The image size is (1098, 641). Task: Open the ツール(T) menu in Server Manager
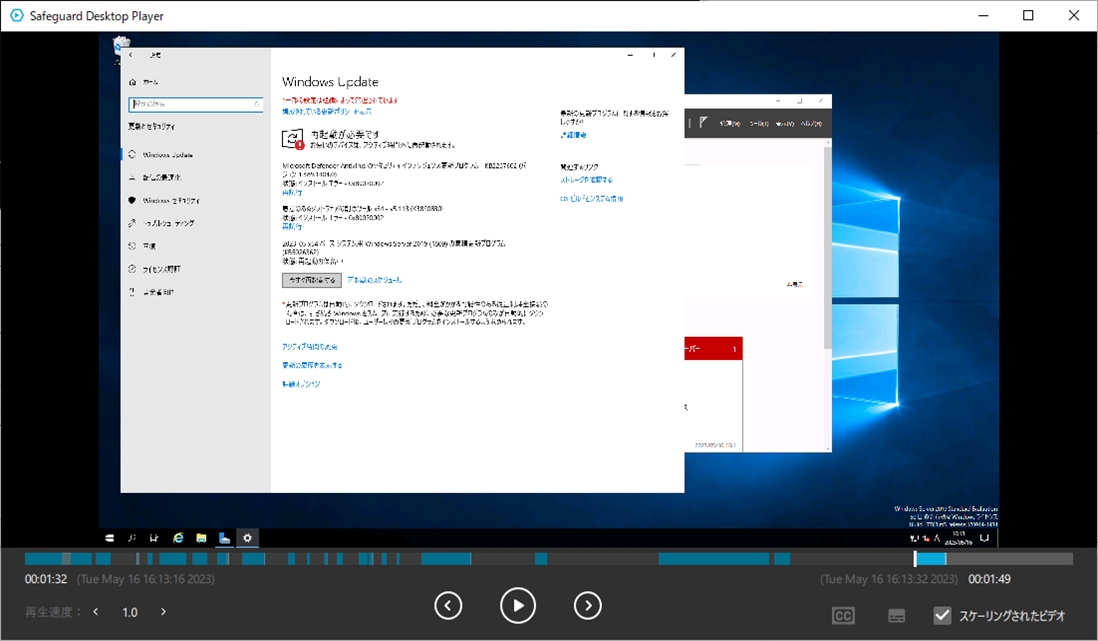(759, 123)
